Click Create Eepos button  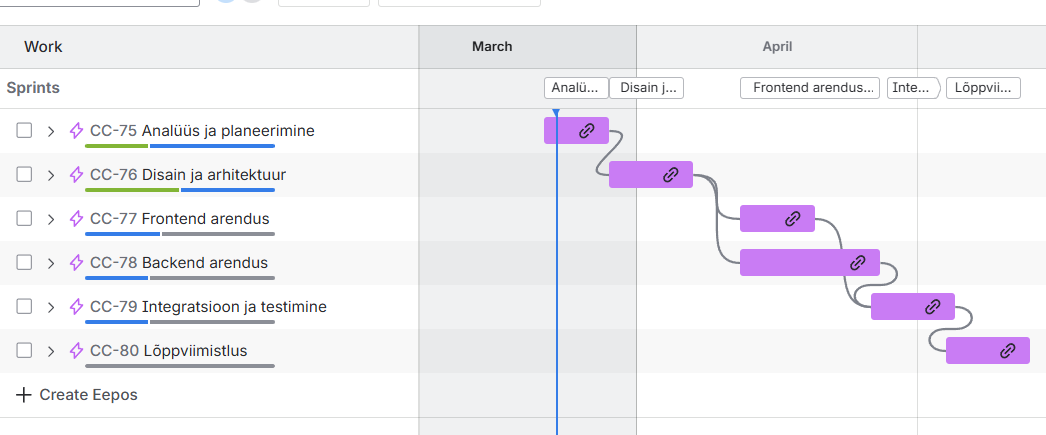click(77, 395)
